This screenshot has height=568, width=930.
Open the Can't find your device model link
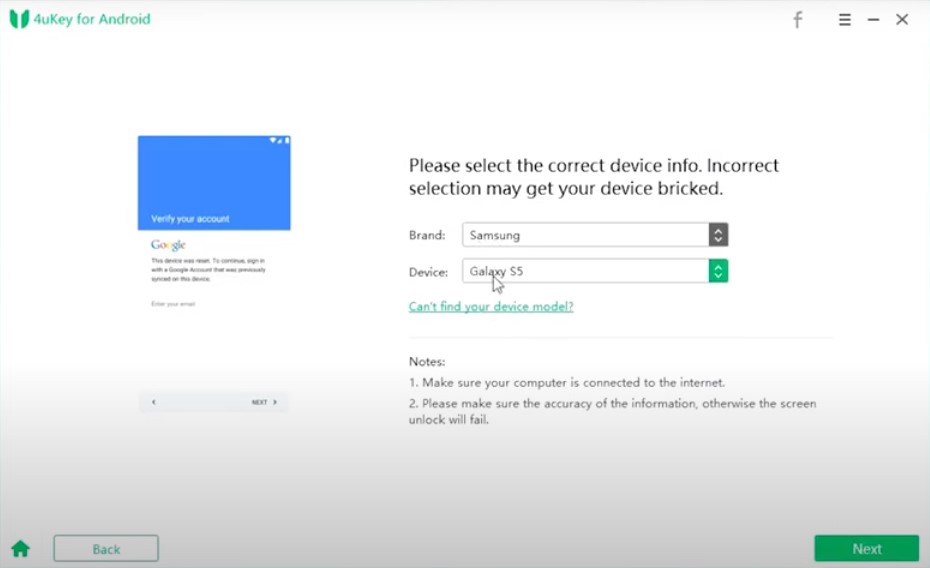[x=491, y=307]
